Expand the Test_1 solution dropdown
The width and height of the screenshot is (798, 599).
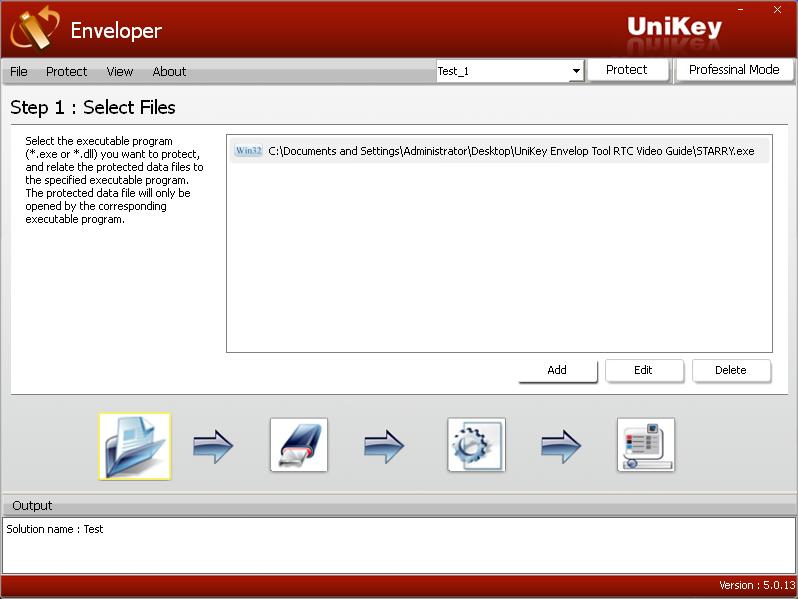(x=576, y=71)
